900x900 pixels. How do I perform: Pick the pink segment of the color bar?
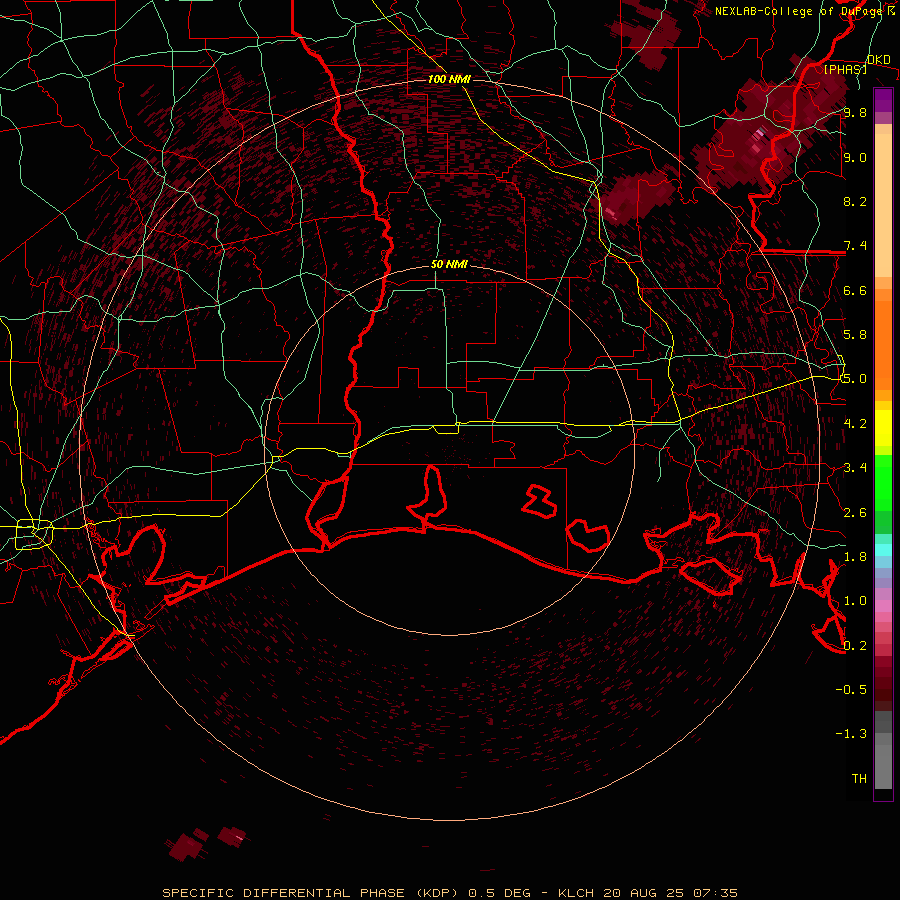click(x=883, y=605)
